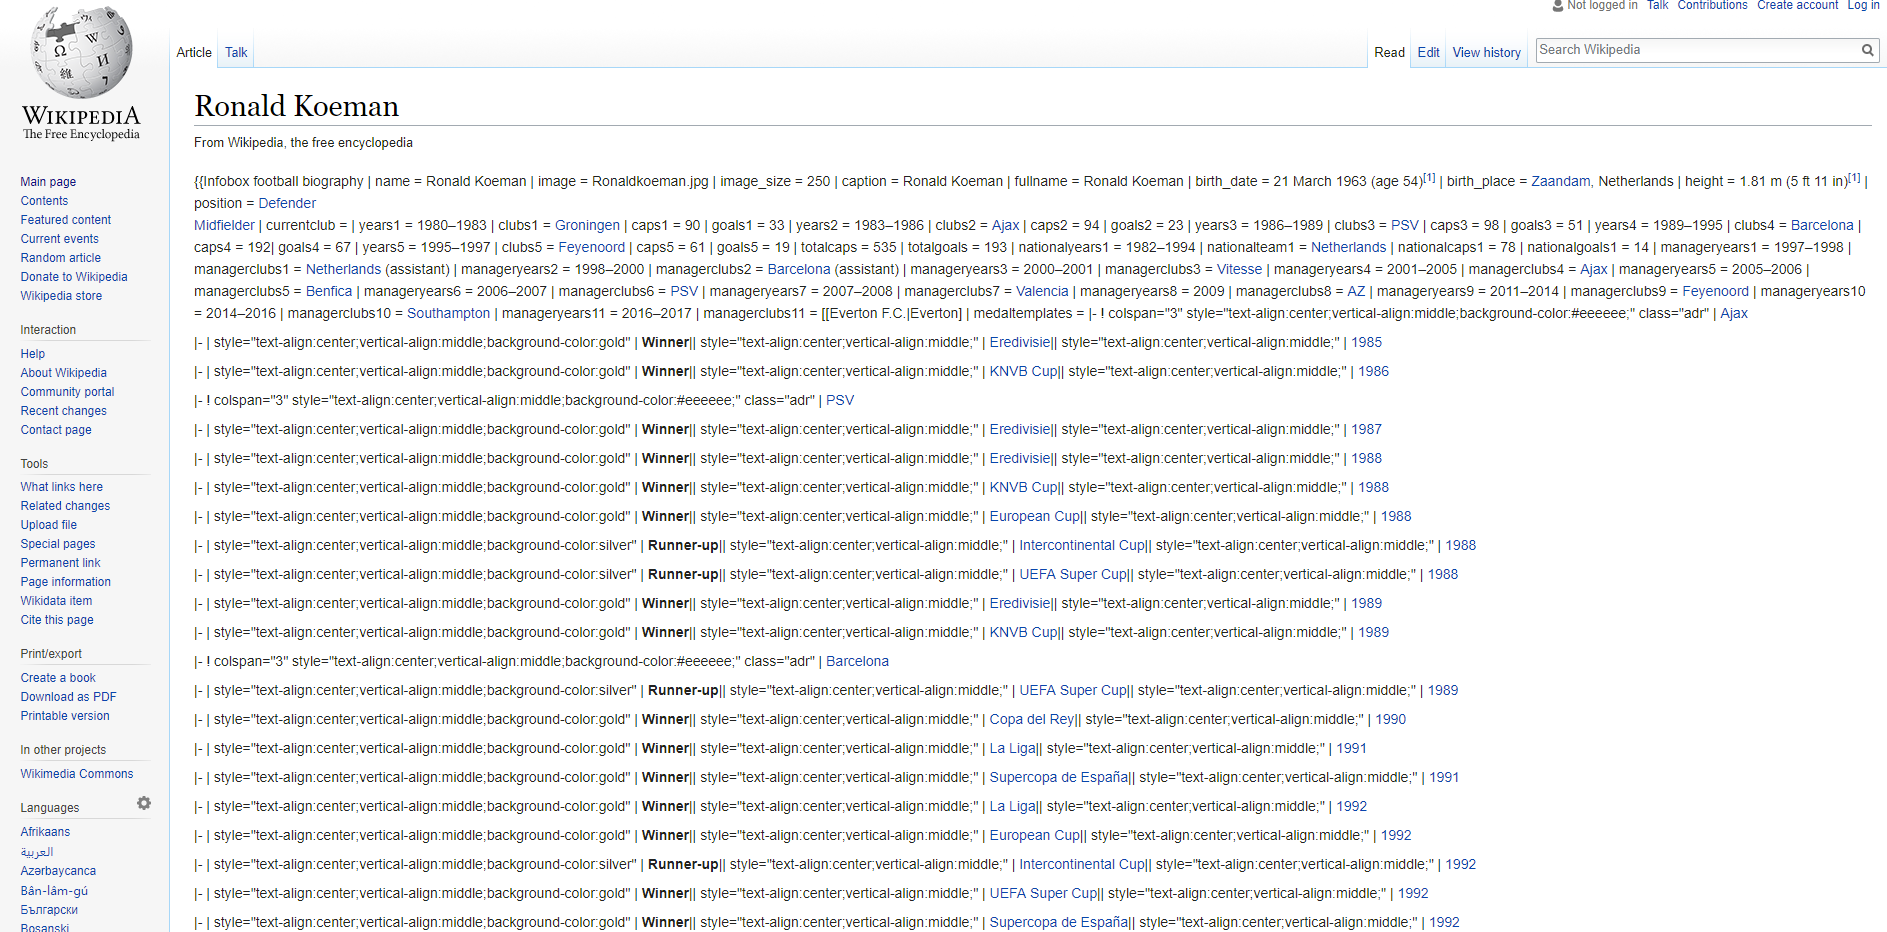Open Contributions link in the top bar
The image size is (1887, 932).
click(x=1712, y=5)
